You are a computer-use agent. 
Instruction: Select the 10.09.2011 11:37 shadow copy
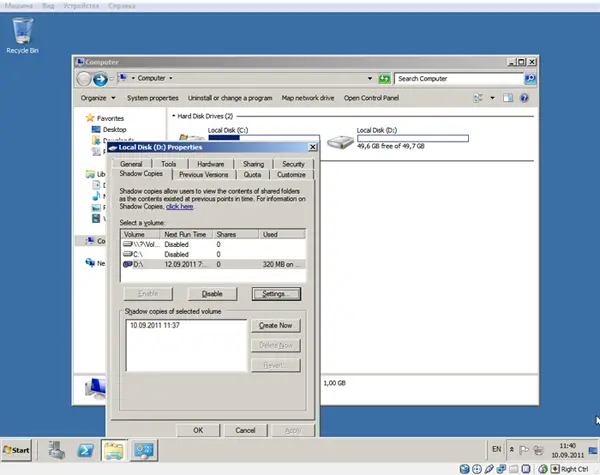point(155,325)
